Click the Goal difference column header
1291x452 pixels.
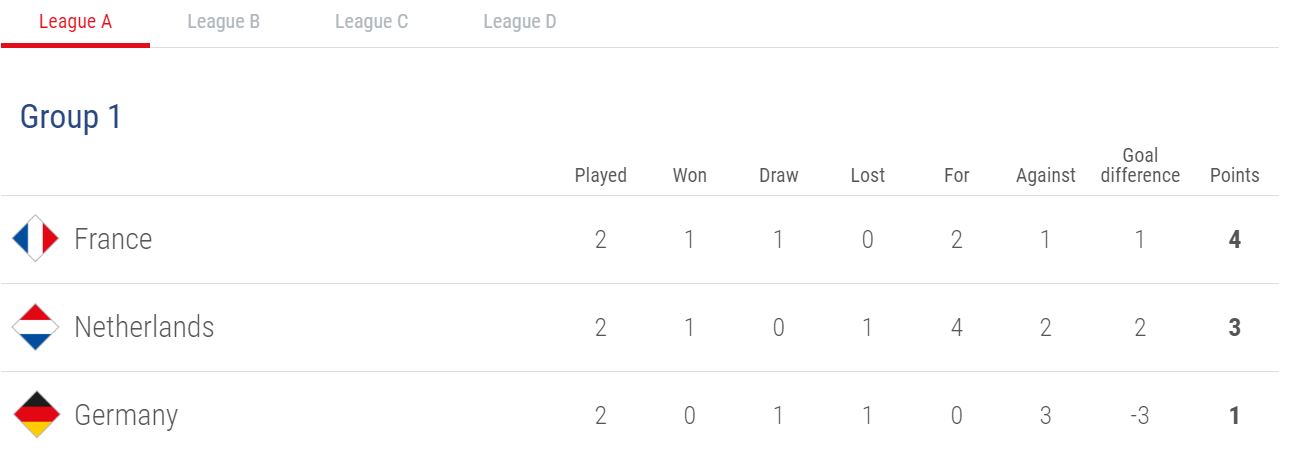click(x=1140, y=165)
